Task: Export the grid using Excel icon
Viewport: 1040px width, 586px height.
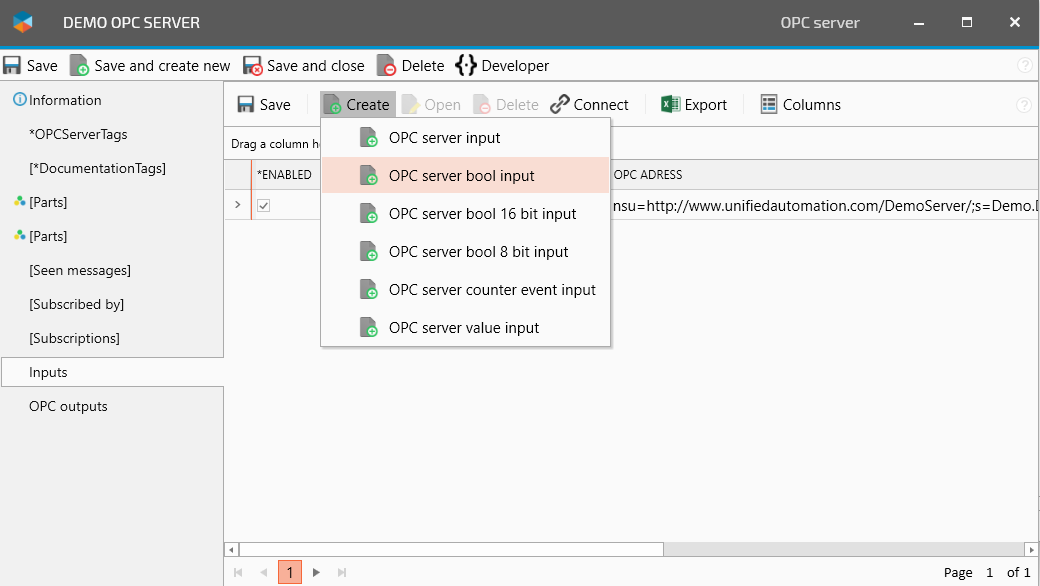Action: click(670, 105)
